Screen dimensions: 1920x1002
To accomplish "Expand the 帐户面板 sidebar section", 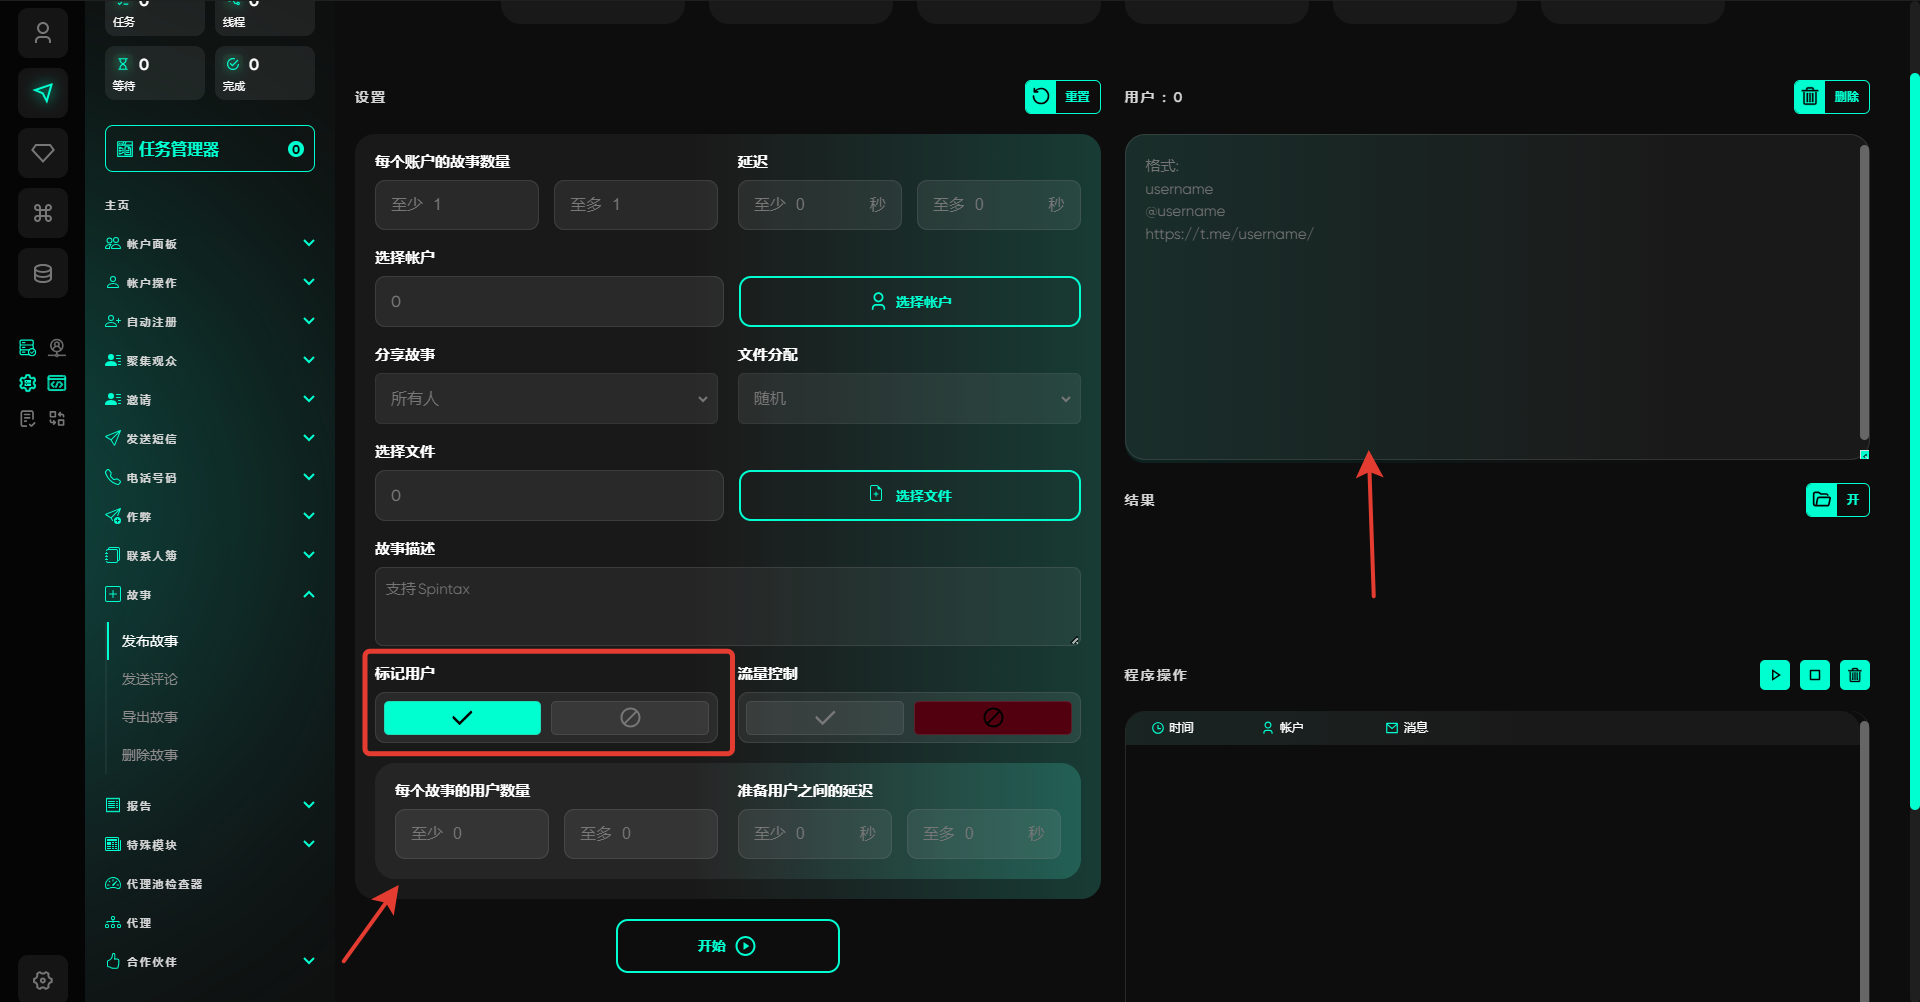I will (x=210, y=244).
